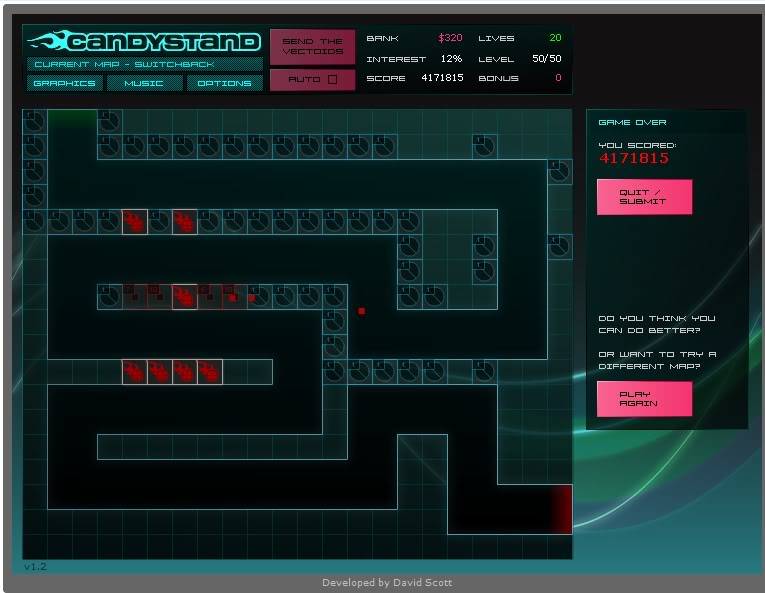
Task: Click the 'Do you think you can do better?' text
Action: [x=657, y=324]
